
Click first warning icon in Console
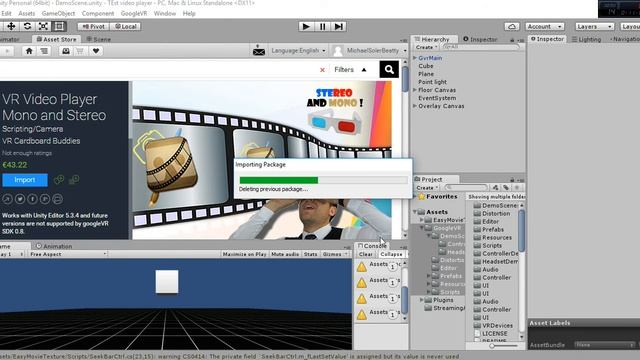coord(362,267)
